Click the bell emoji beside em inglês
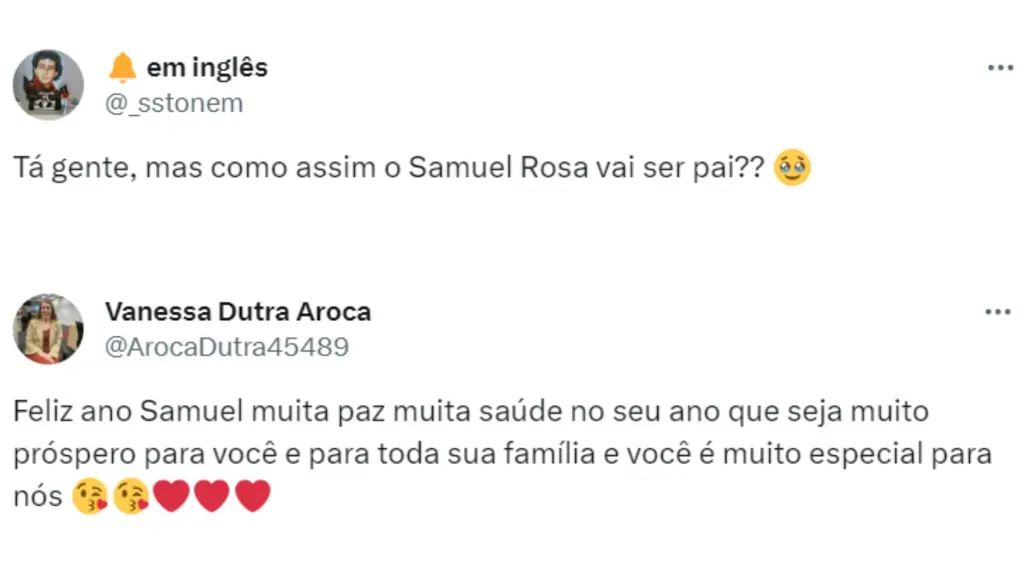The height and width of the screenshot is (576, 1024). click(122, 68)
